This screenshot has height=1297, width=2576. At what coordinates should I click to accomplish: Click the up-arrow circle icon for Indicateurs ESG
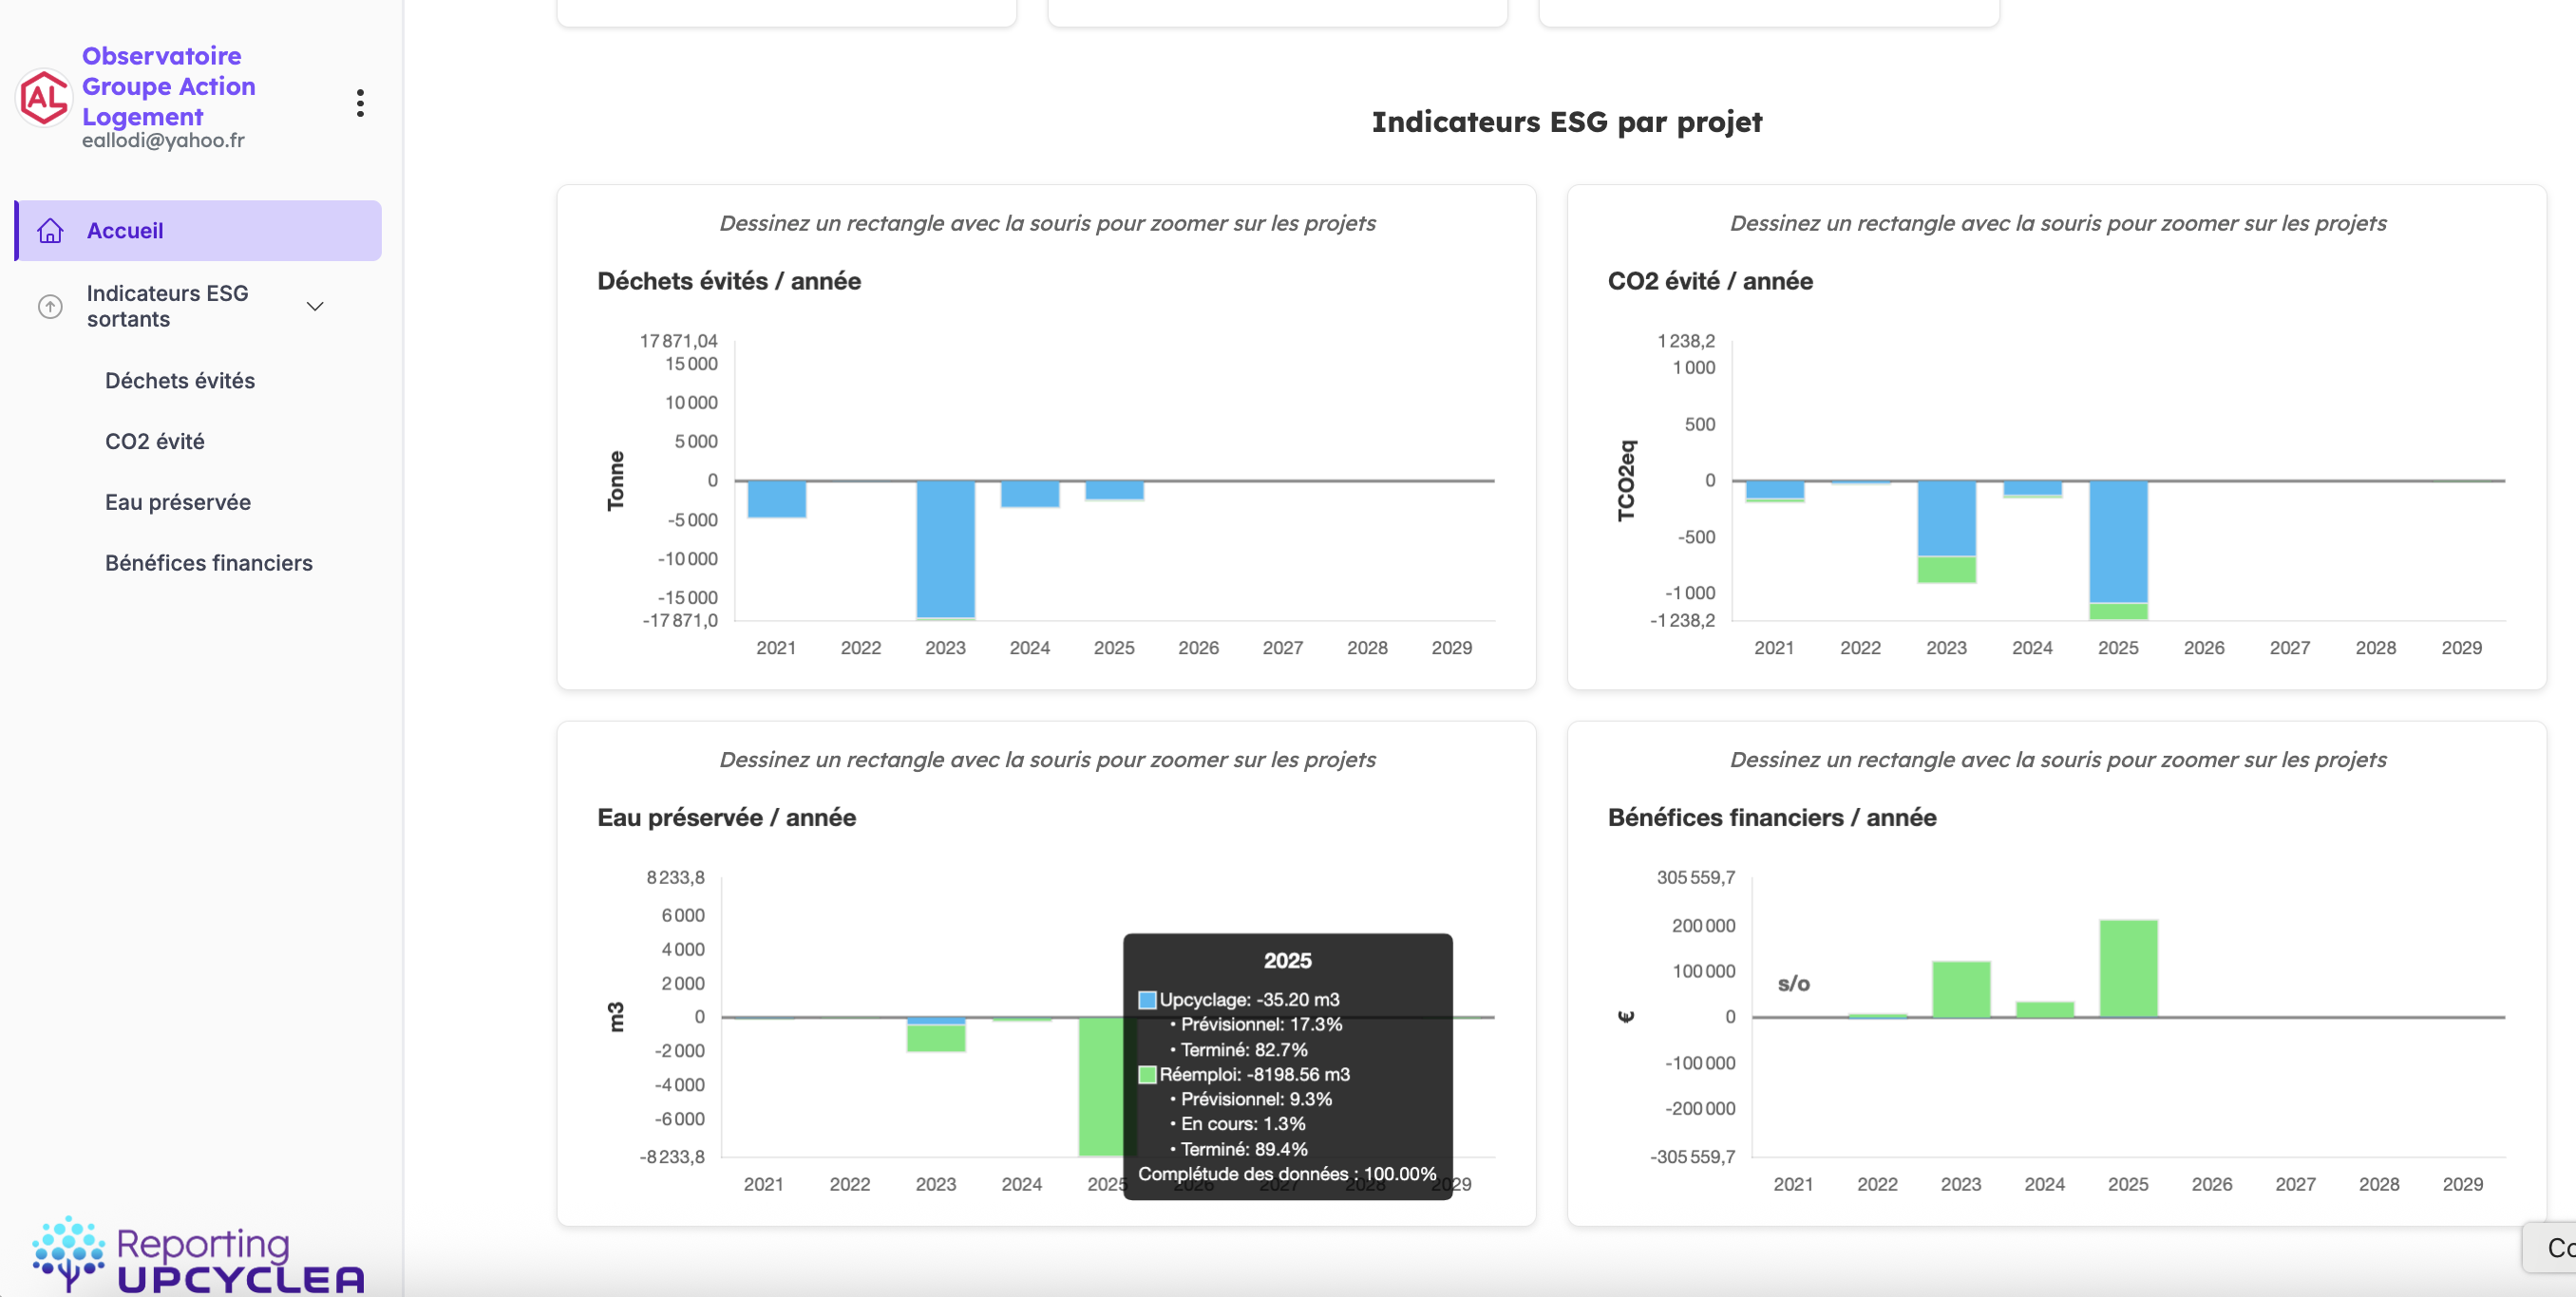click(50, 306)
